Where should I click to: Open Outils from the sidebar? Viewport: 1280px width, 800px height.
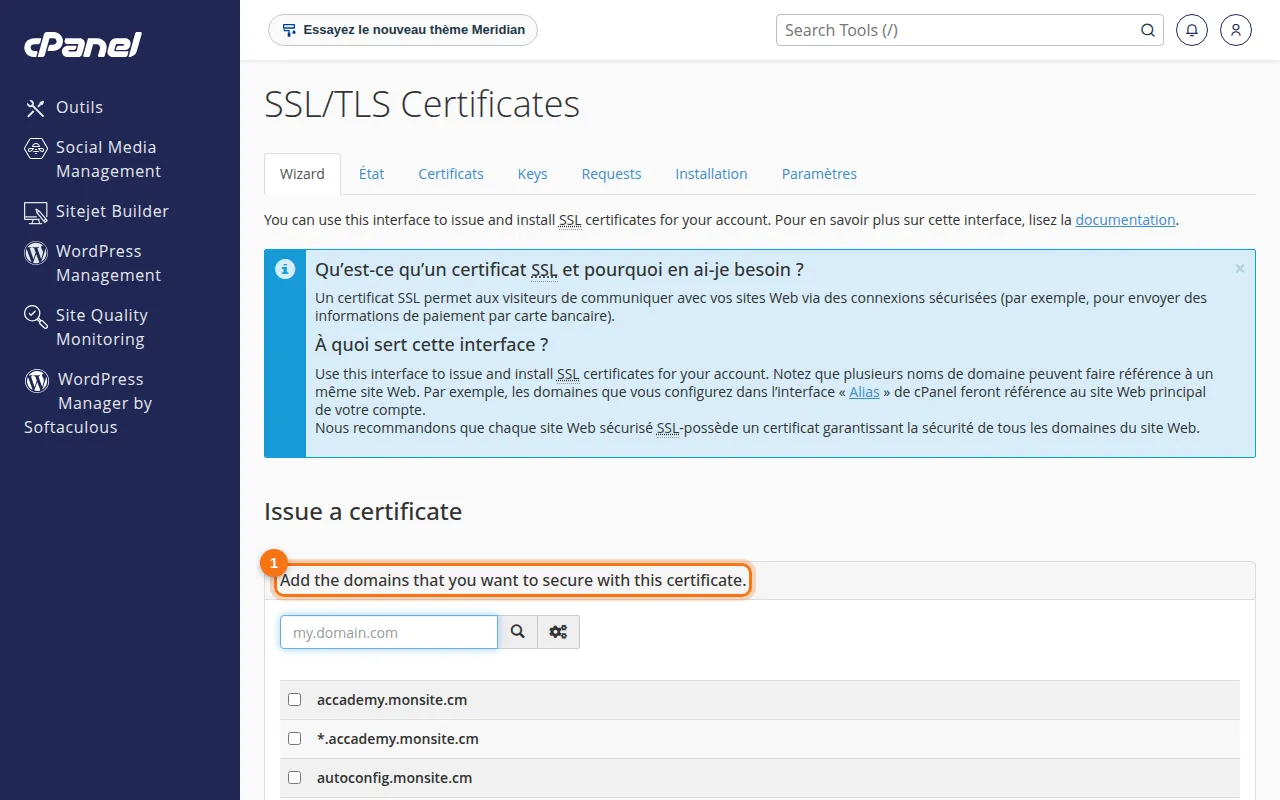pyautogui.click(x=64, y=107)
